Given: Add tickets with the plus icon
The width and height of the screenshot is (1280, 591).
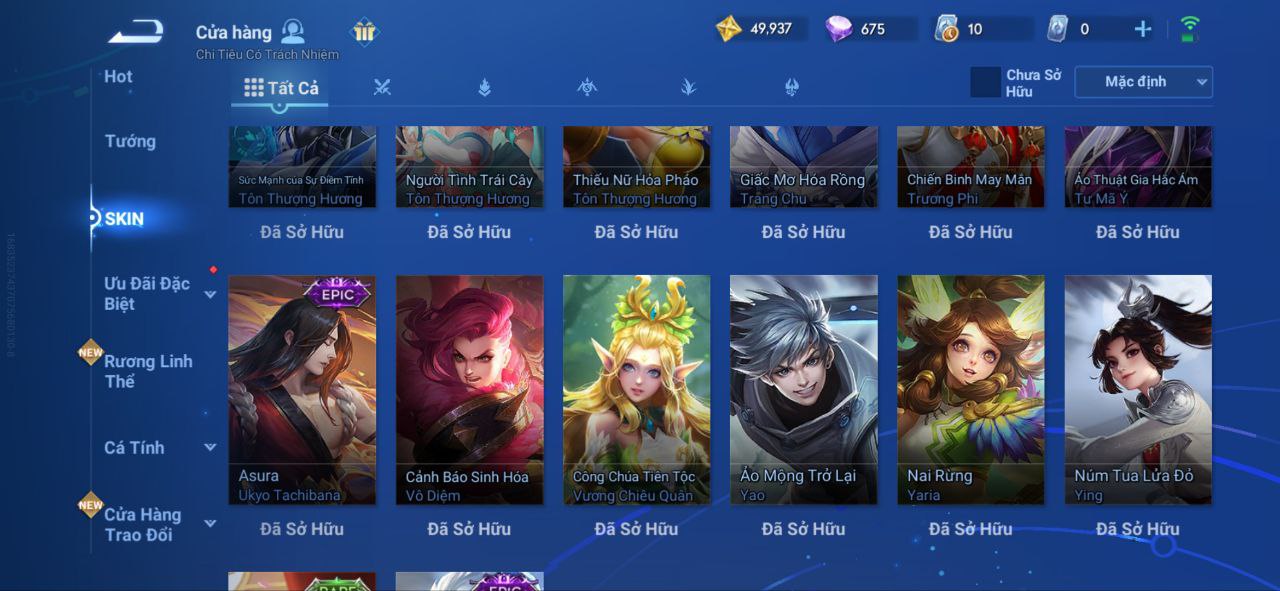Looking at the screenshot, I should [1143, 29].
